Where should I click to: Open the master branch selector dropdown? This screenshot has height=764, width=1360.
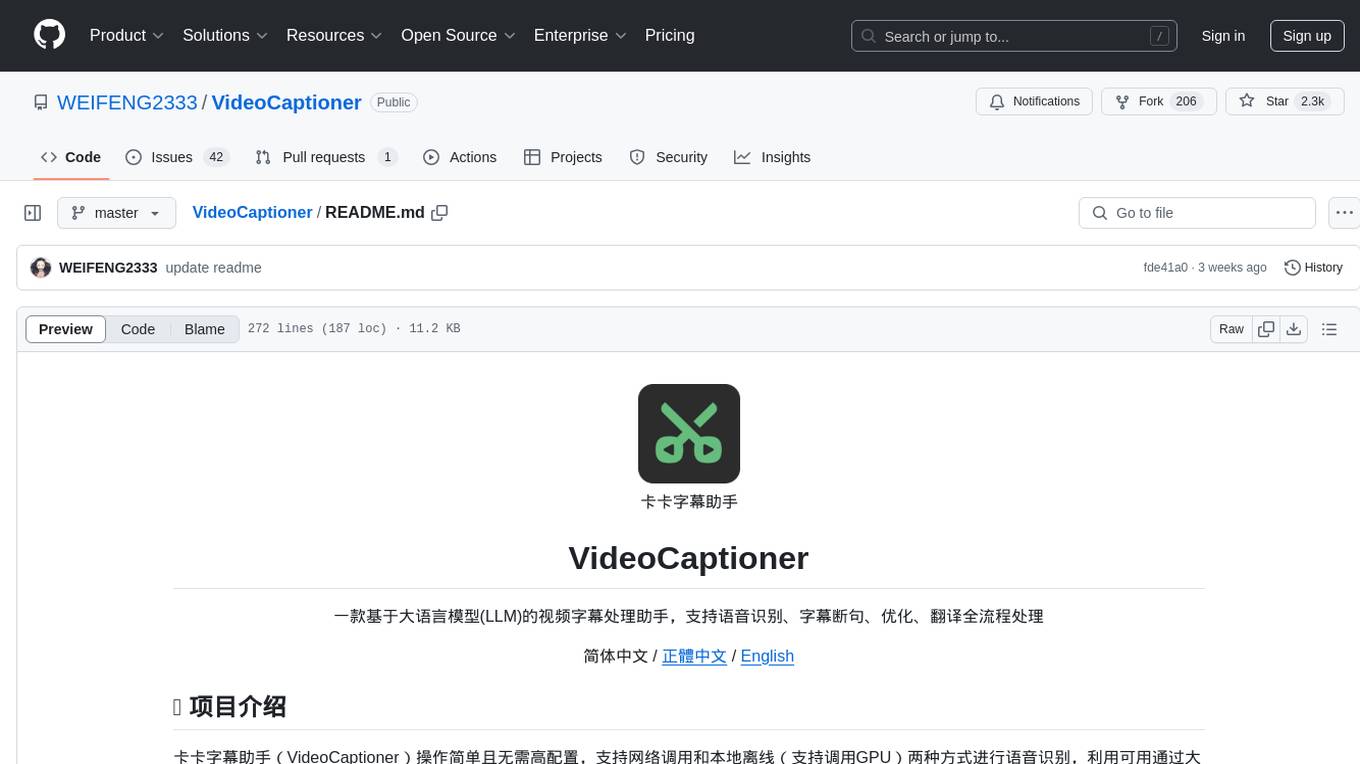[116, 213]
